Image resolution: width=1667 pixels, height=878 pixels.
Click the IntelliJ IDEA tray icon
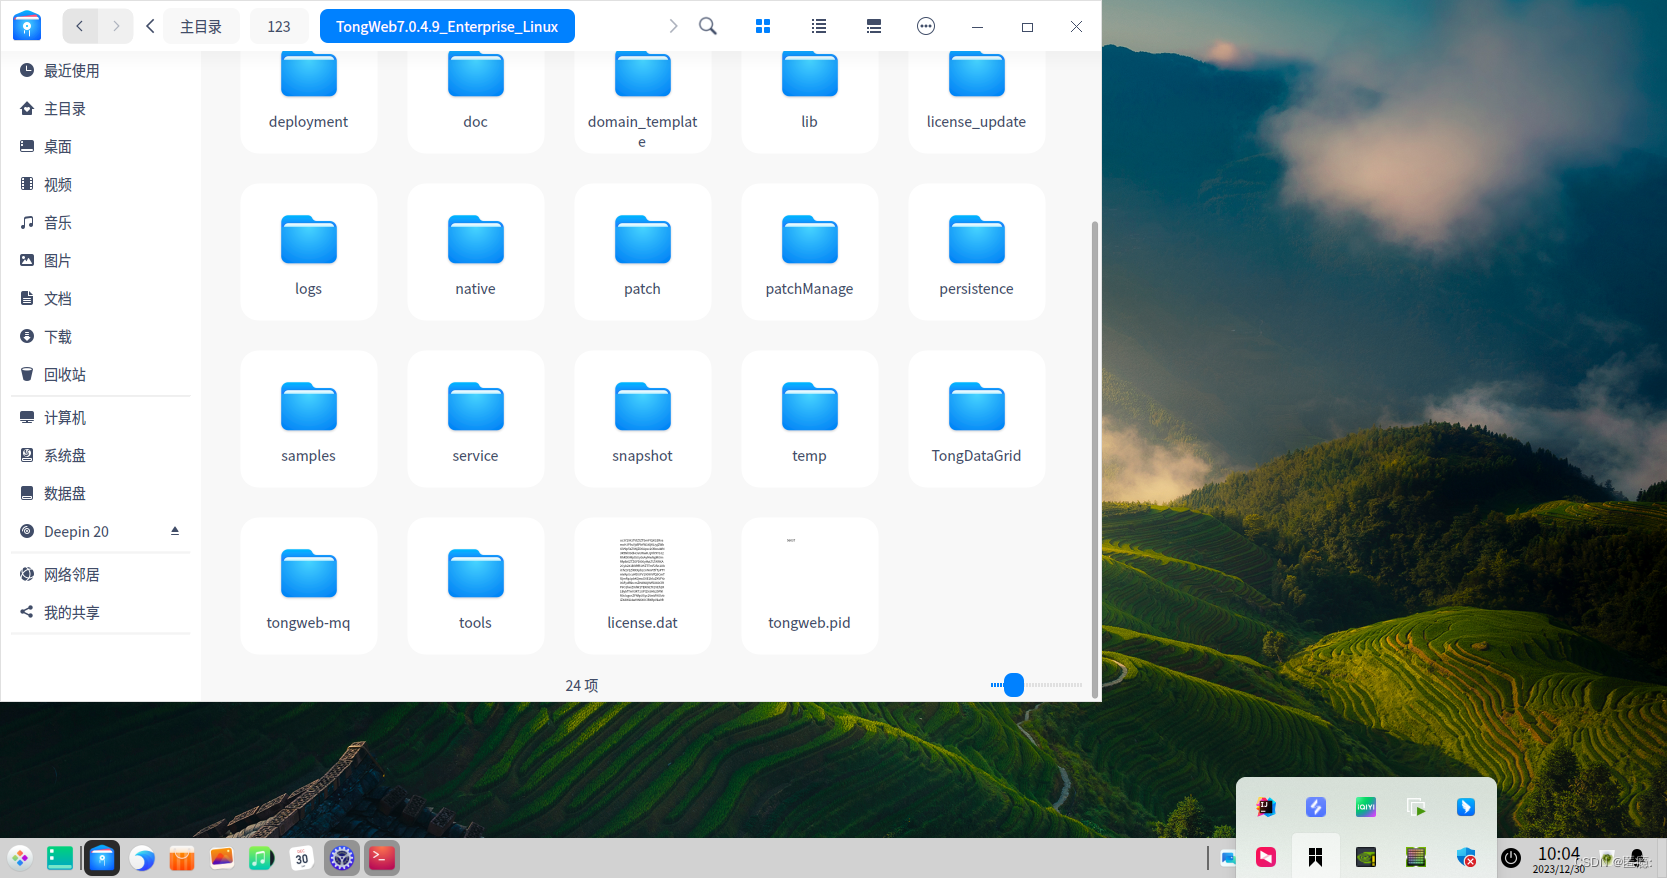[1266, 807]
